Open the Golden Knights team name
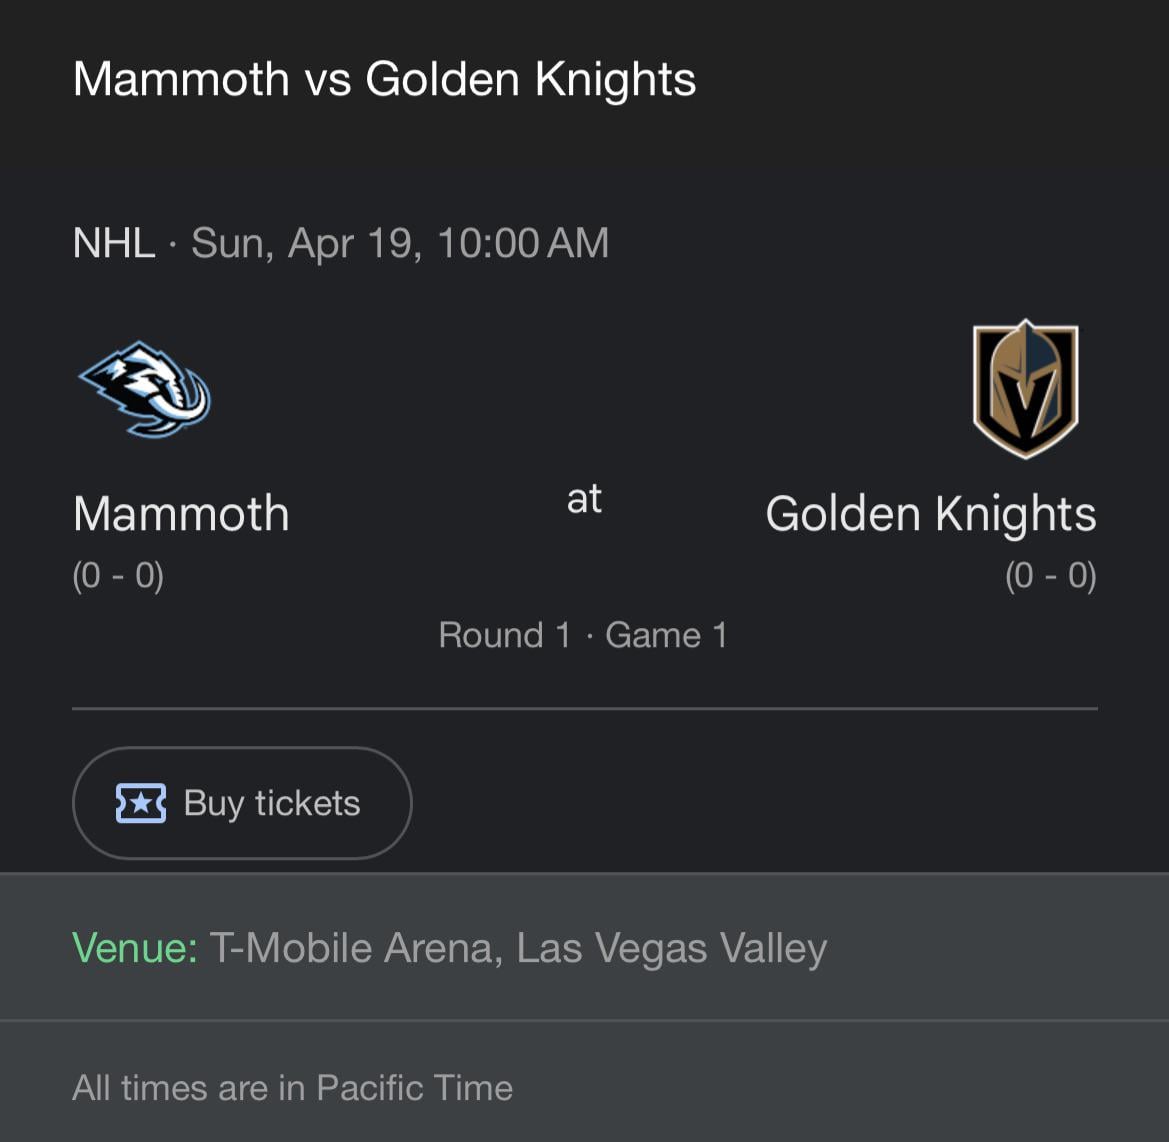The image size is (1169, 1142). click(930, 514)
